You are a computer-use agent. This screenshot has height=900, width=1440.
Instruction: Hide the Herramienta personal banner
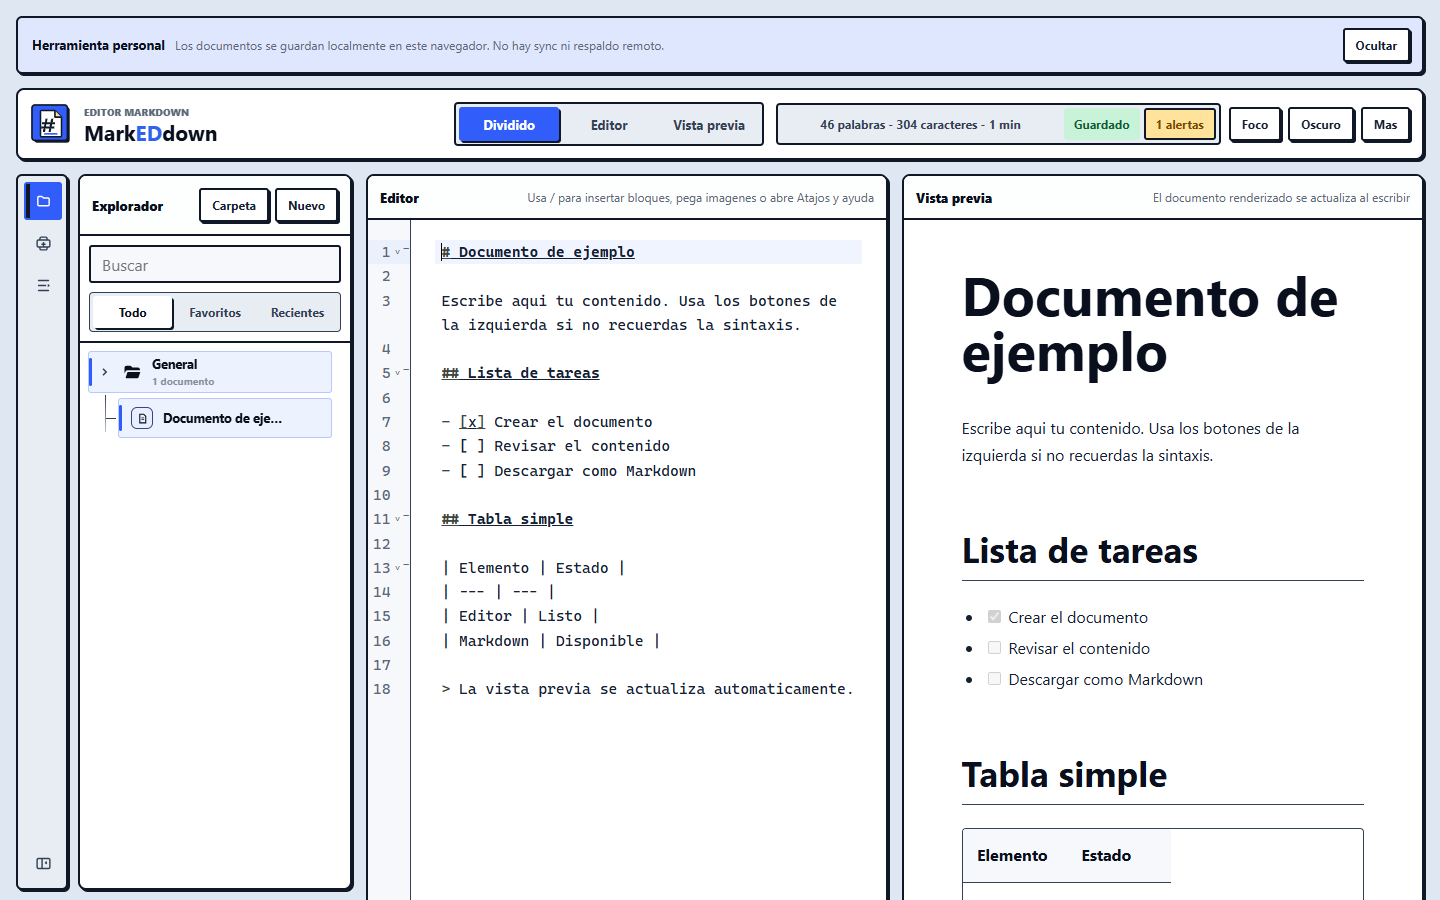tap(1376, 46)
